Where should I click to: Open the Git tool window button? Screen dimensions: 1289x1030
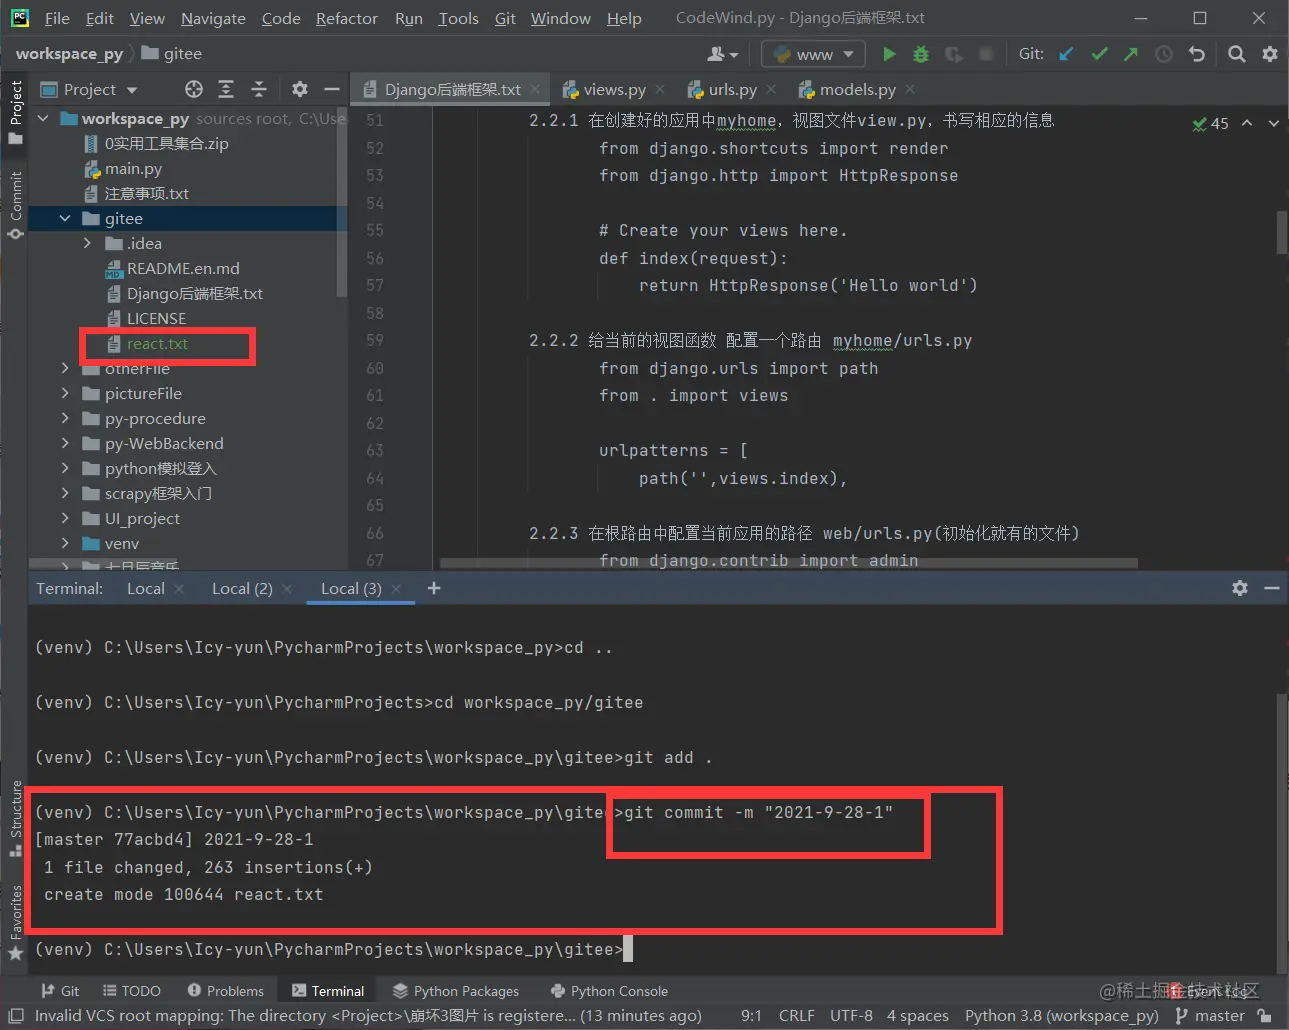tap(61, 991)
